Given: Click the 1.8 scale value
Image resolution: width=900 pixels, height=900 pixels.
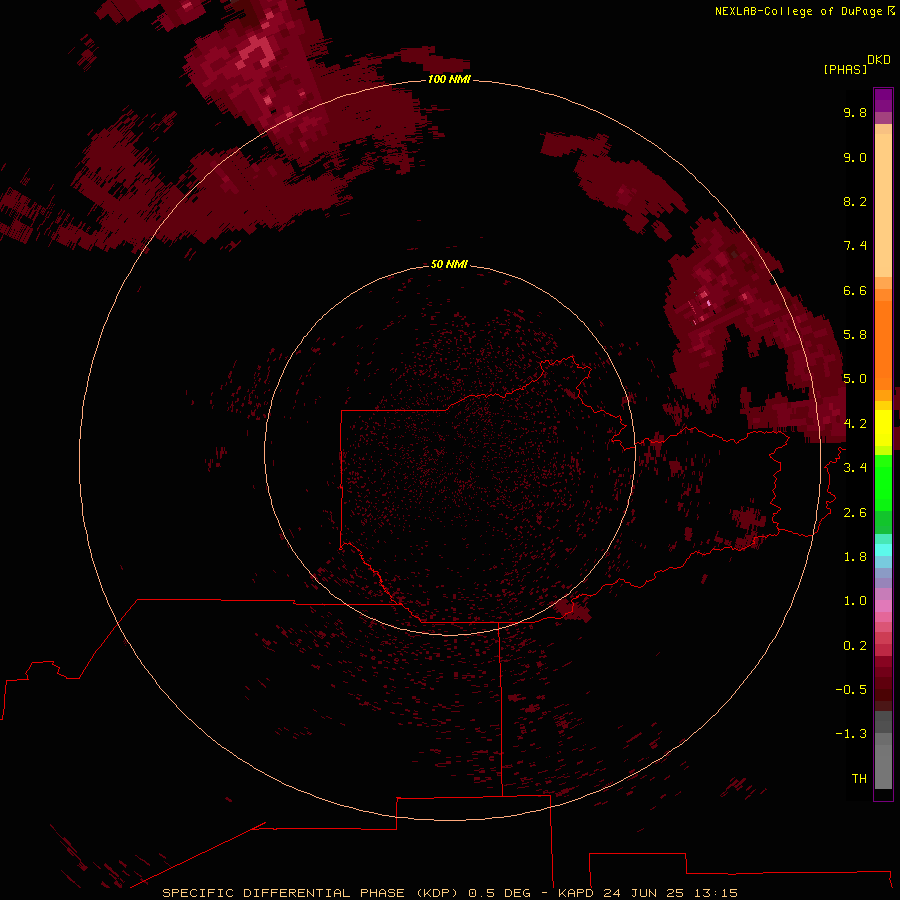Looking at the screenshot, I should tap(855, 557).
